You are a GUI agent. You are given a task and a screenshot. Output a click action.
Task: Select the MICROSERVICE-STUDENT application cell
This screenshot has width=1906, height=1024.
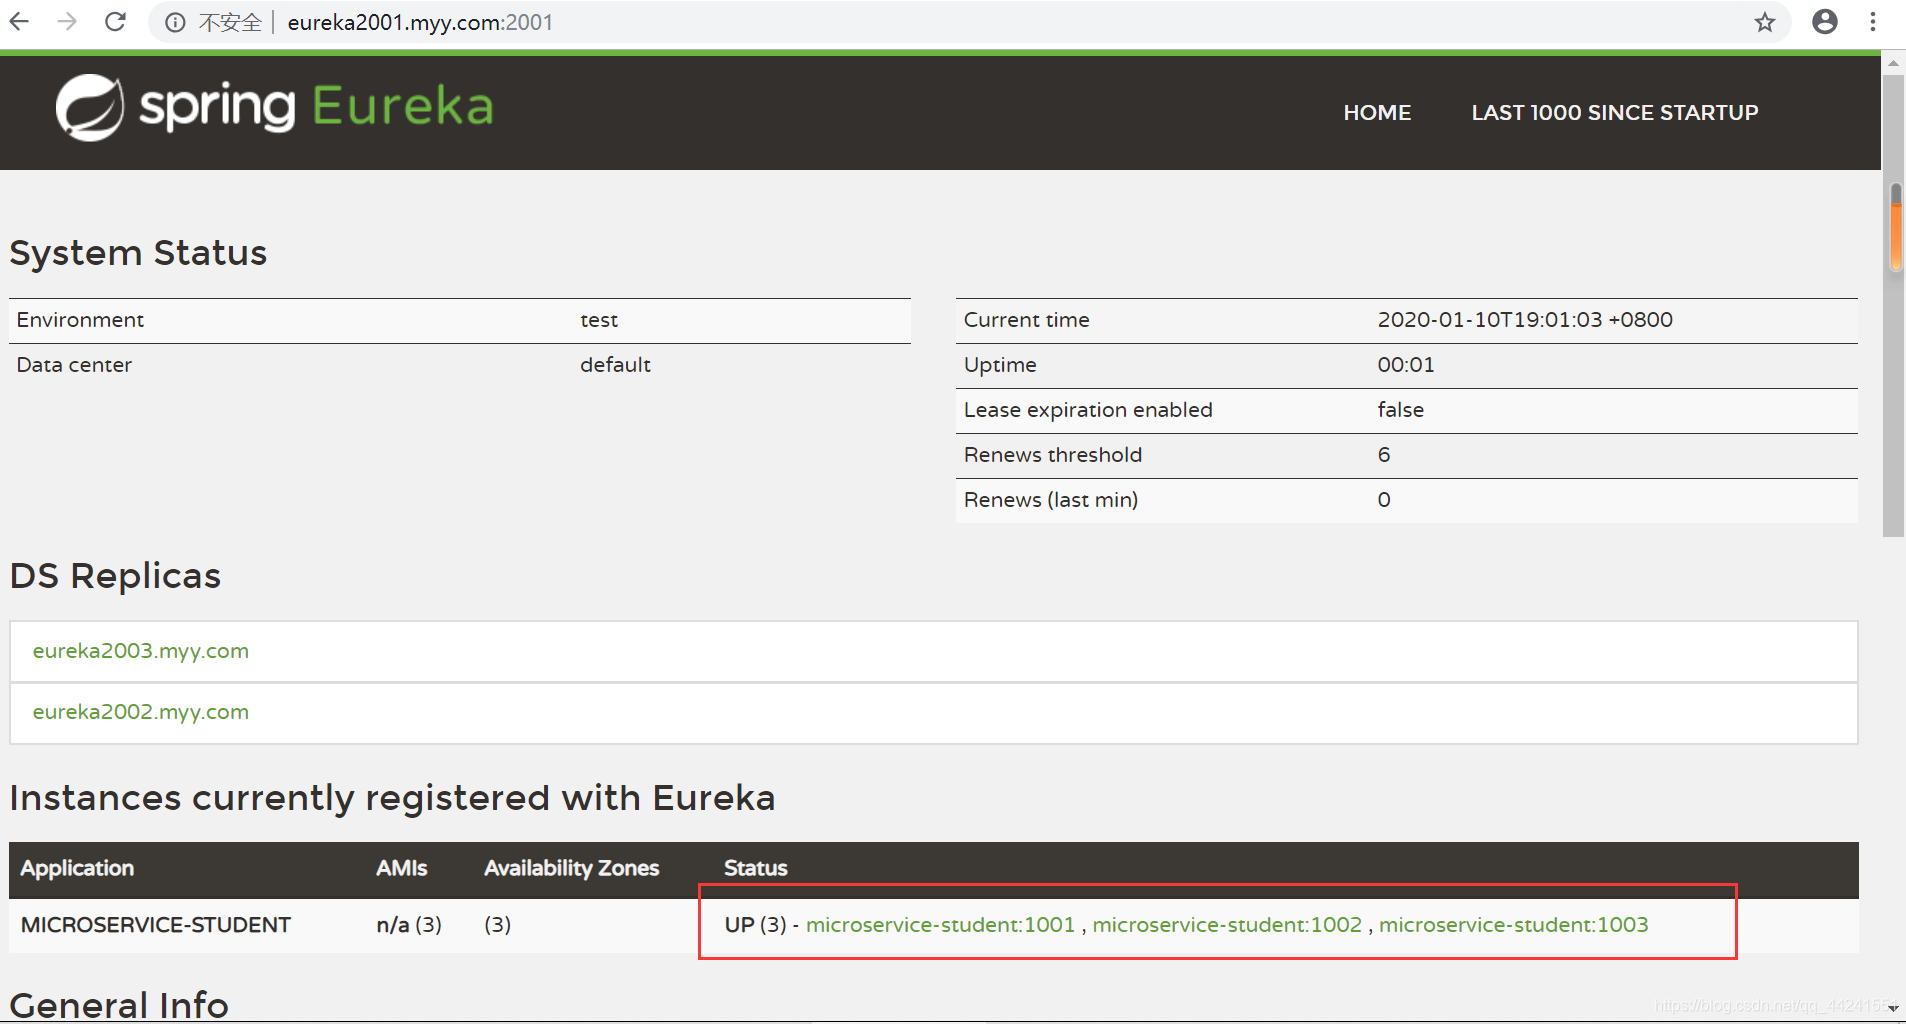pyautogui.click(x=156, y=925)
